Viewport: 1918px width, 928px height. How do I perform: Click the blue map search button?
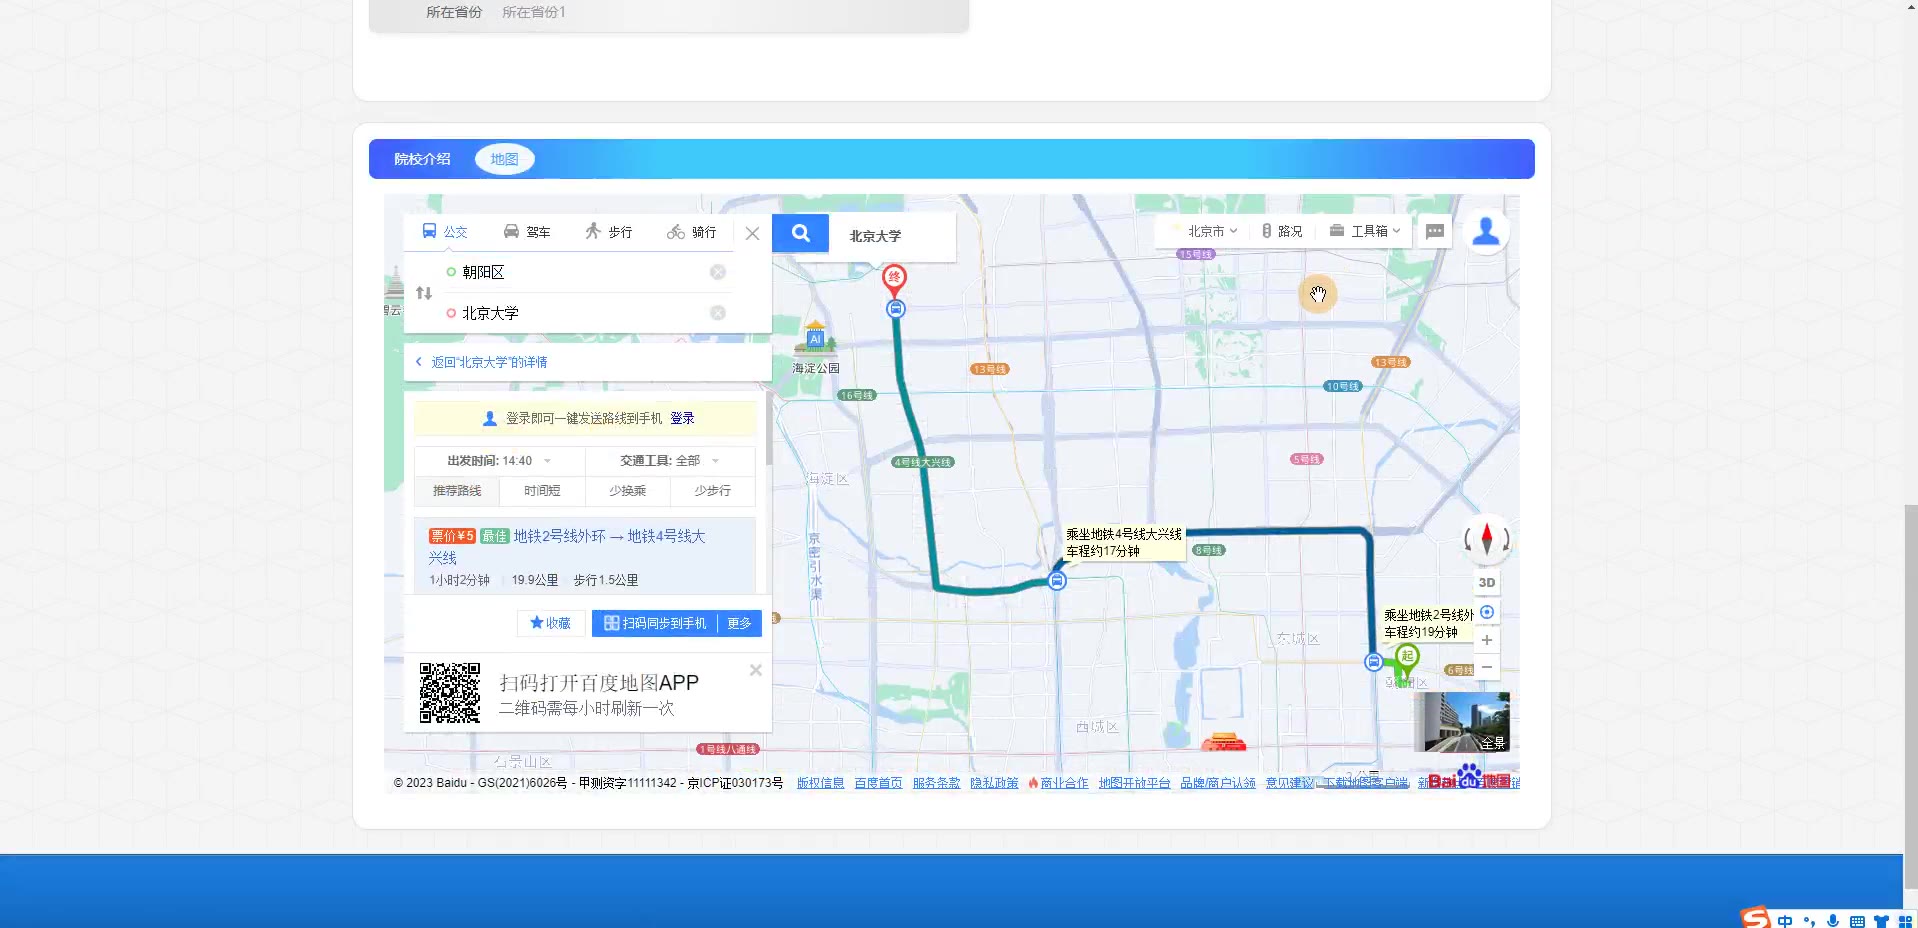pyautogui.click(x=800, y=233)
